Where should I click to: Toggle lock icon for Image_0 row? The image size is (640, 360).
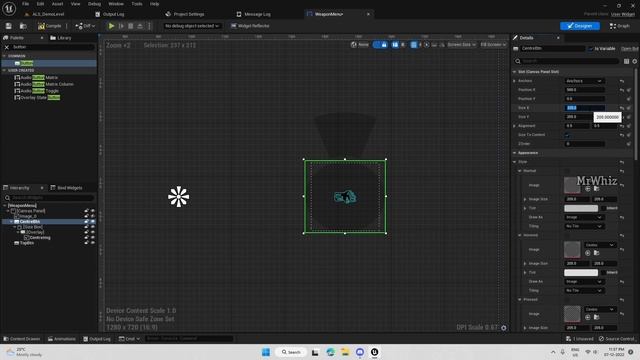click(x=87, y=216)
